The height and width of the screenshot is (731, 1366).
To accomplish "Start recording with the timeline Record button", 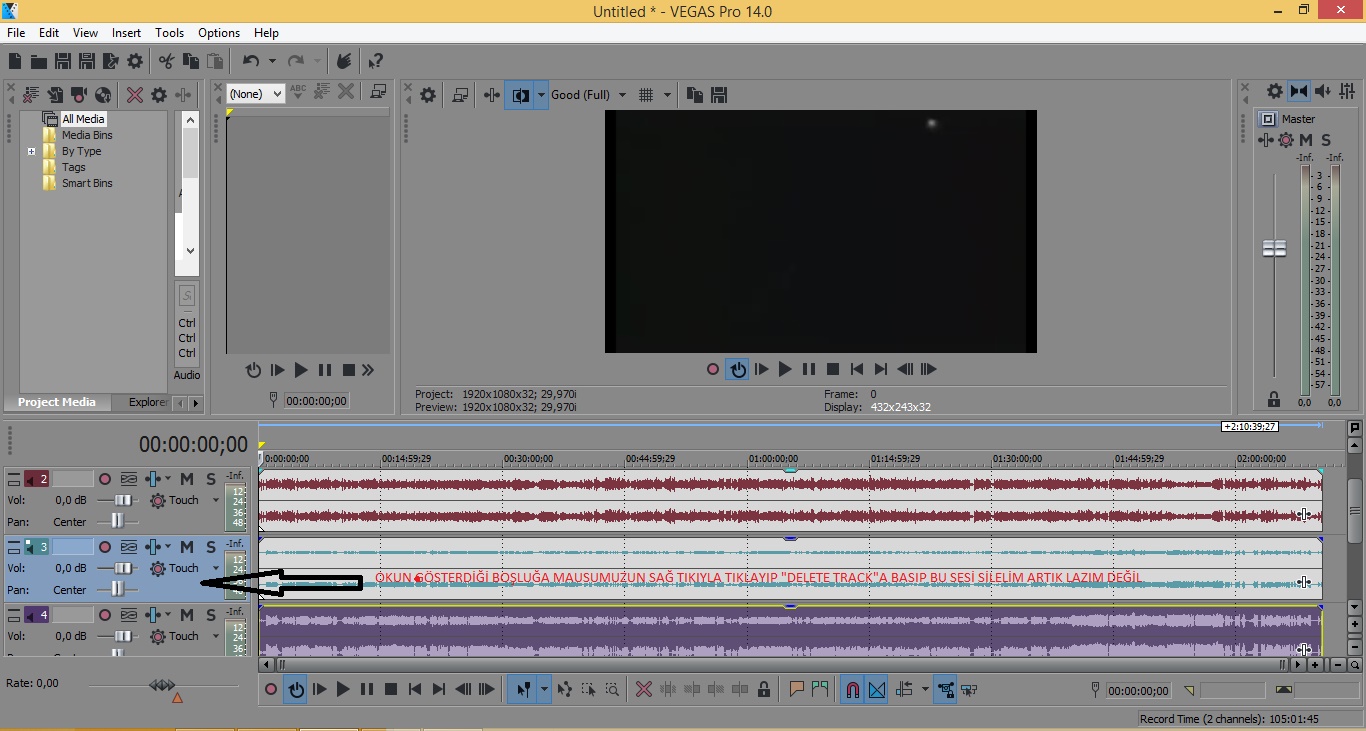I will 270,689.
